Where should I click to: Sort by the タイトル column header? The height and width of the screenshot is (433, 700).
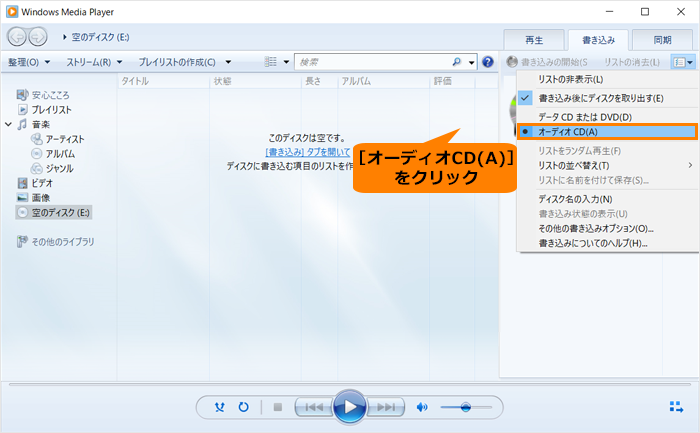click(x=163, y=81)
